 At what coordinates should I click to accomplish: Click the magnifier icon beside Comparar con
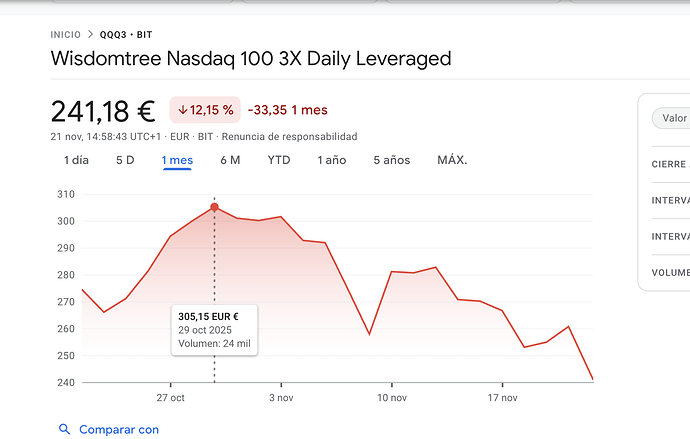click(65, 429)
